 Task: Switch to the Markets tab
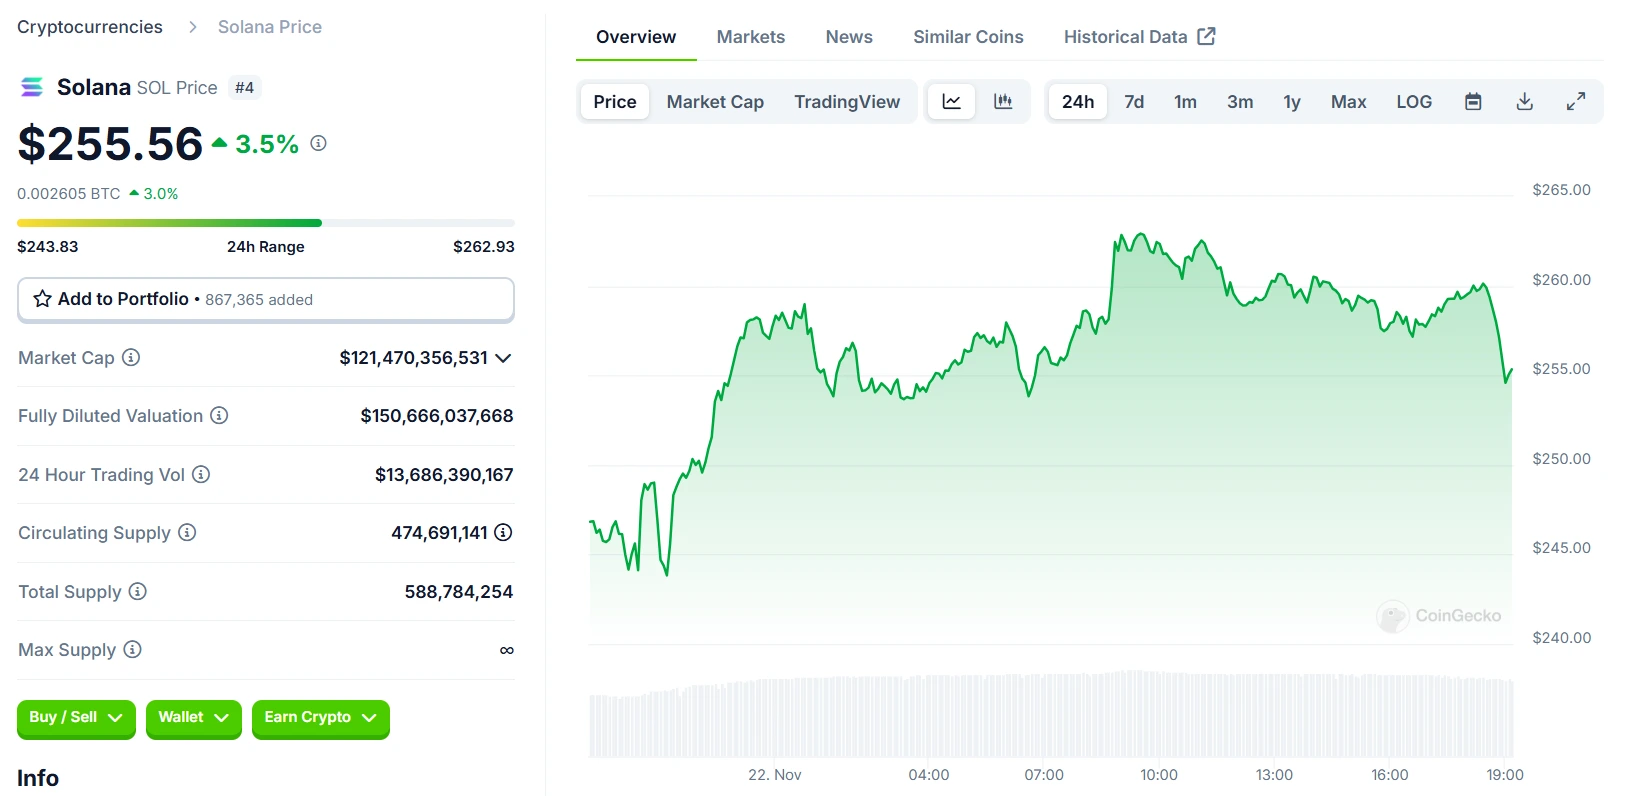(x=751, y=37)
